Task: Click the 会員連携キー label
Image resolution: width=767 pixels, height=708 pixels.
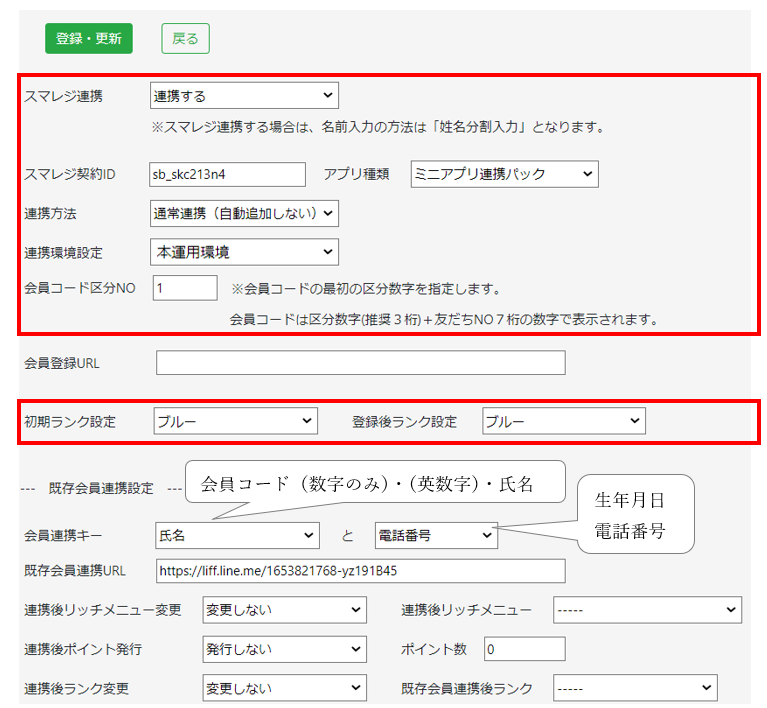Action: tap(63, 536)
